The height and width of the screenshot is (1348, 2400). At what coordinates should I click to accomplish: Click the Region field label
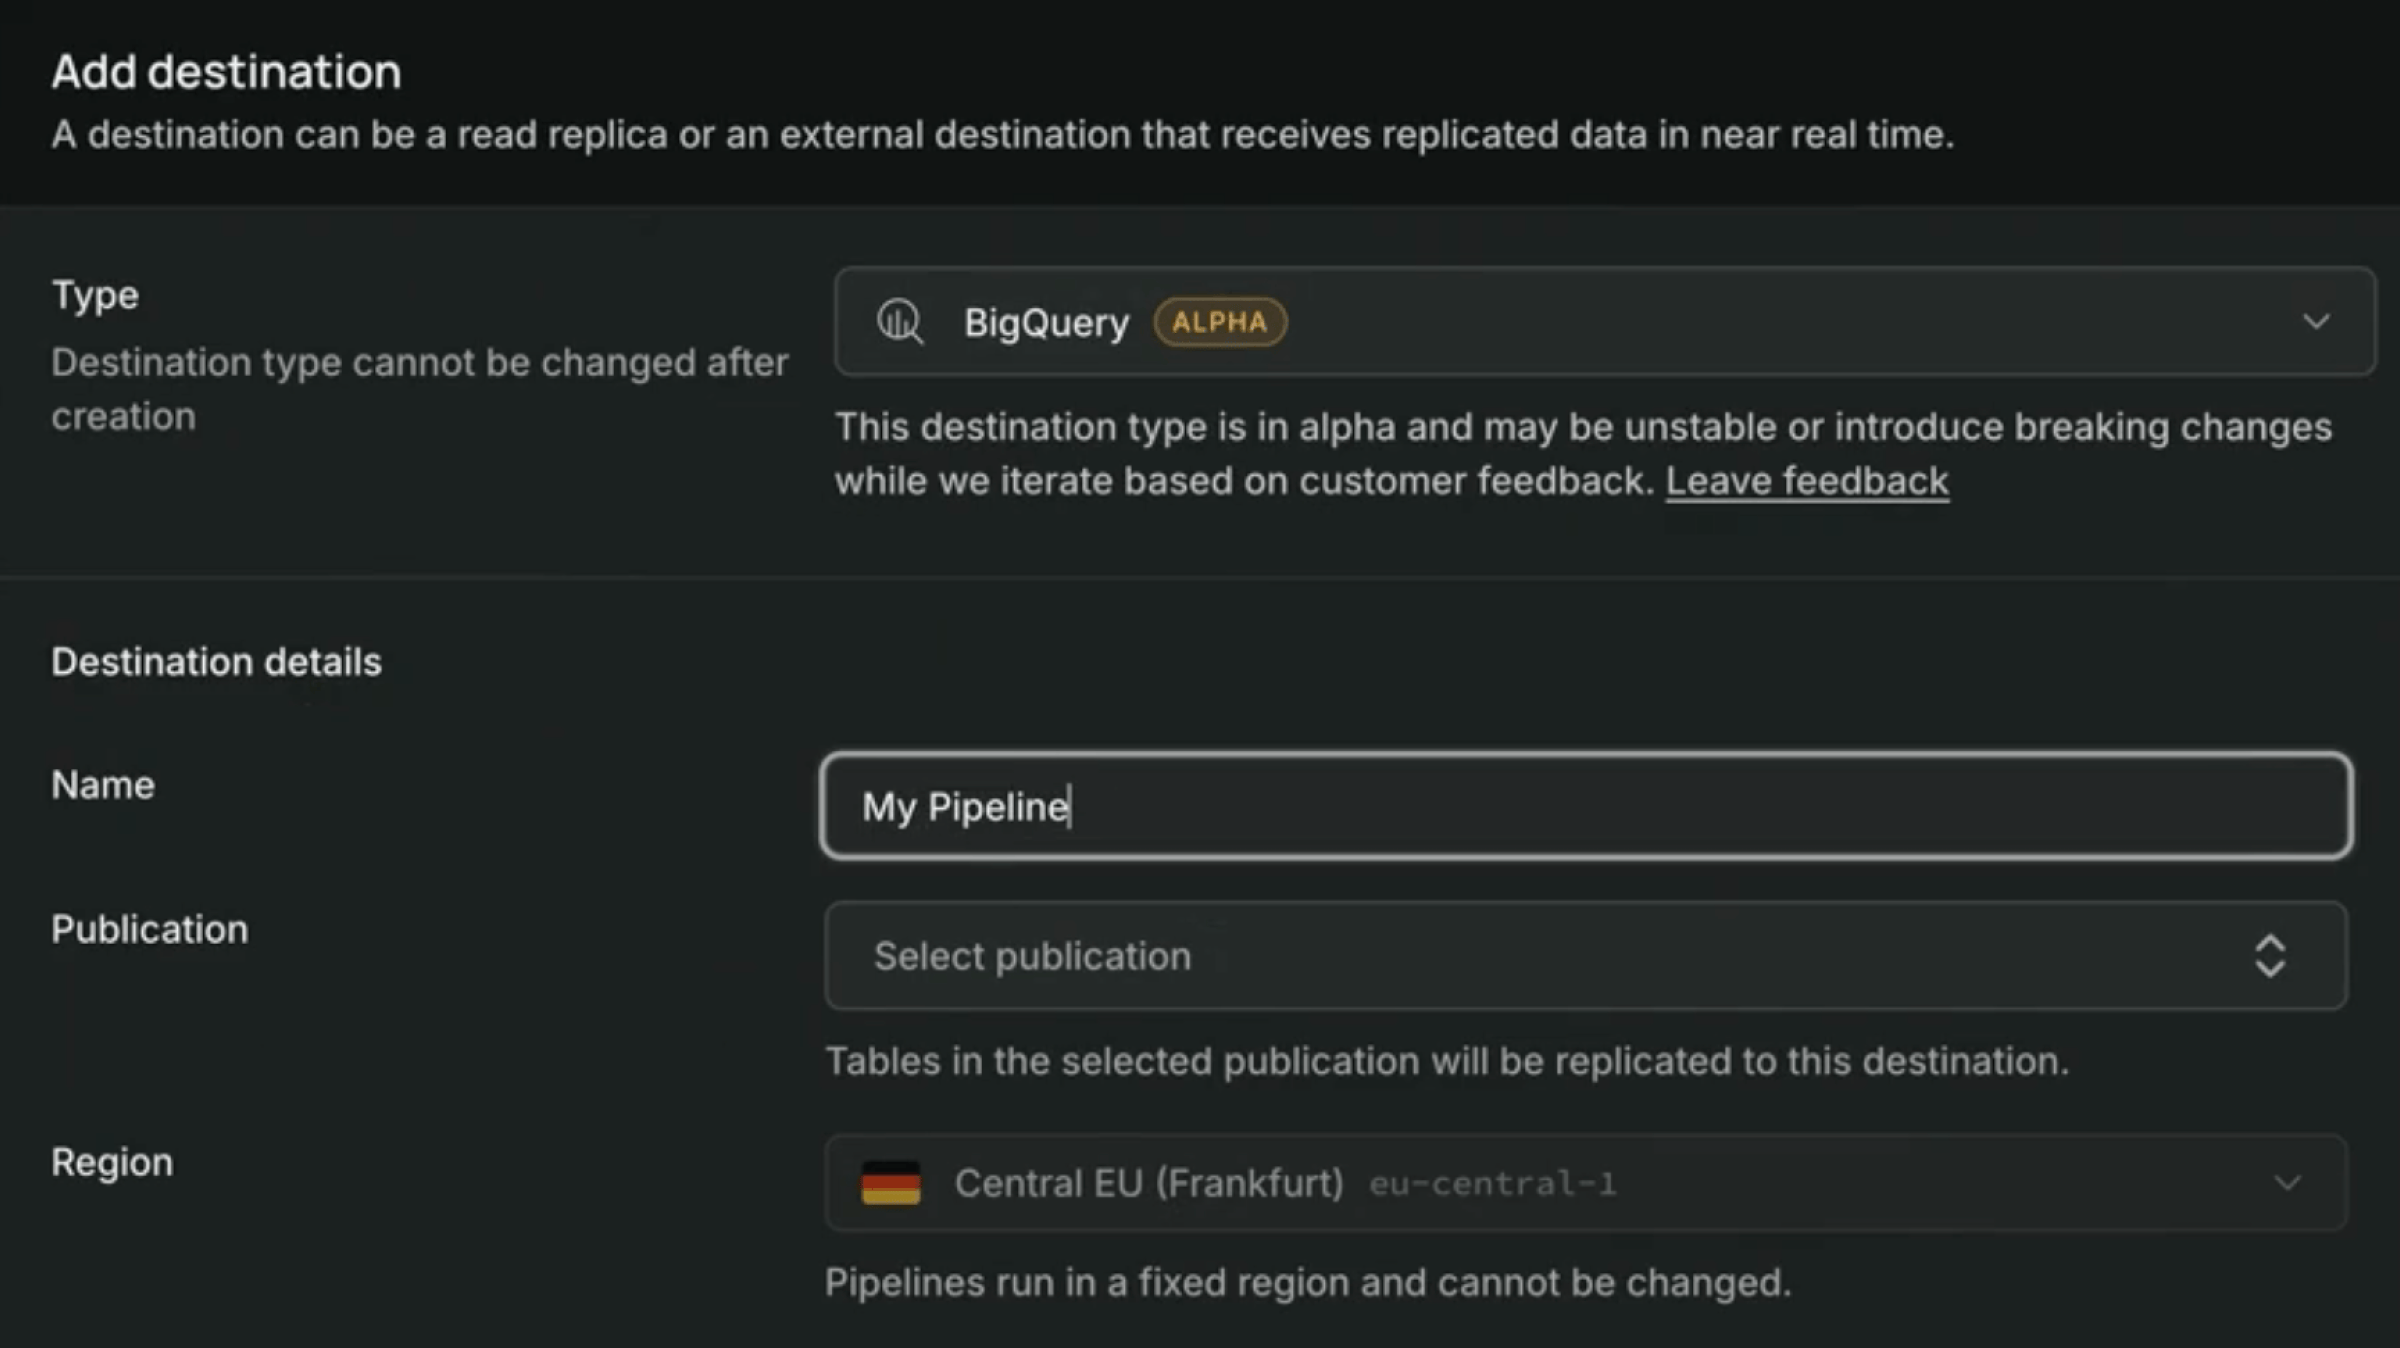pos(112,1162)
